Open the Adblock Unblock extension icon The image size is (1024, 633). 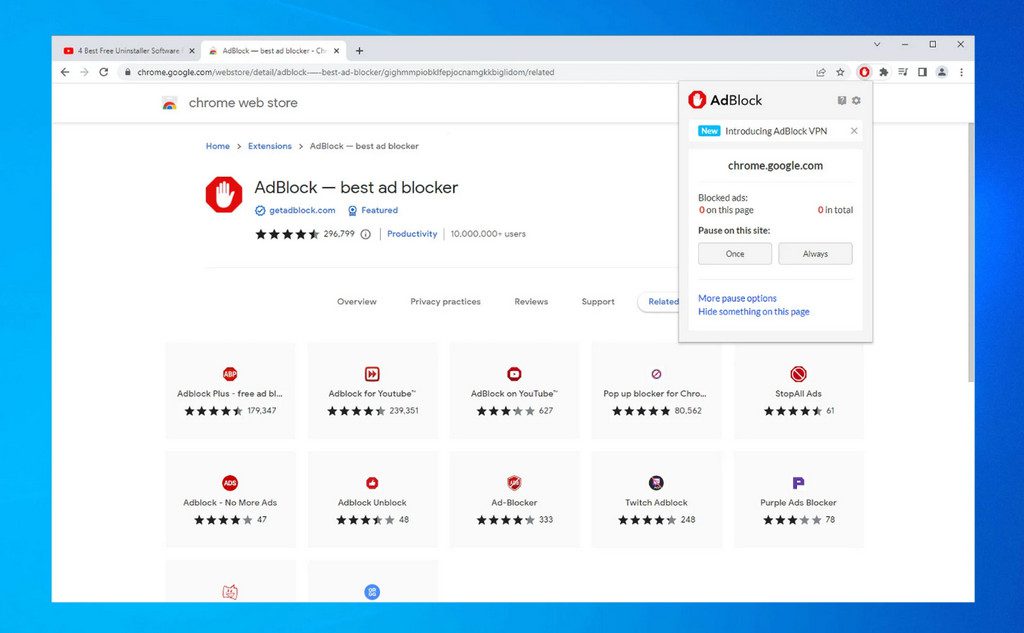tap(372, 483)
